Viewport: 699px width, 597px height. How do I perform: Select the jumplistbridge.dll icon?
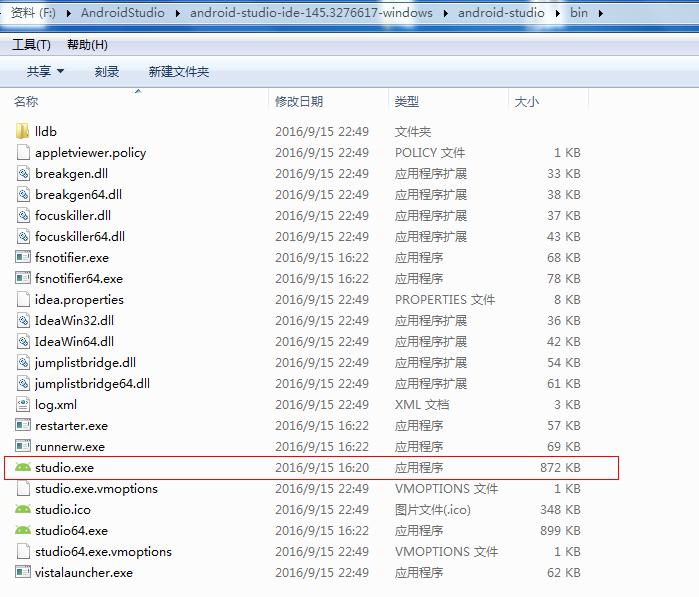pyautogui.click(x=23, y=362)
